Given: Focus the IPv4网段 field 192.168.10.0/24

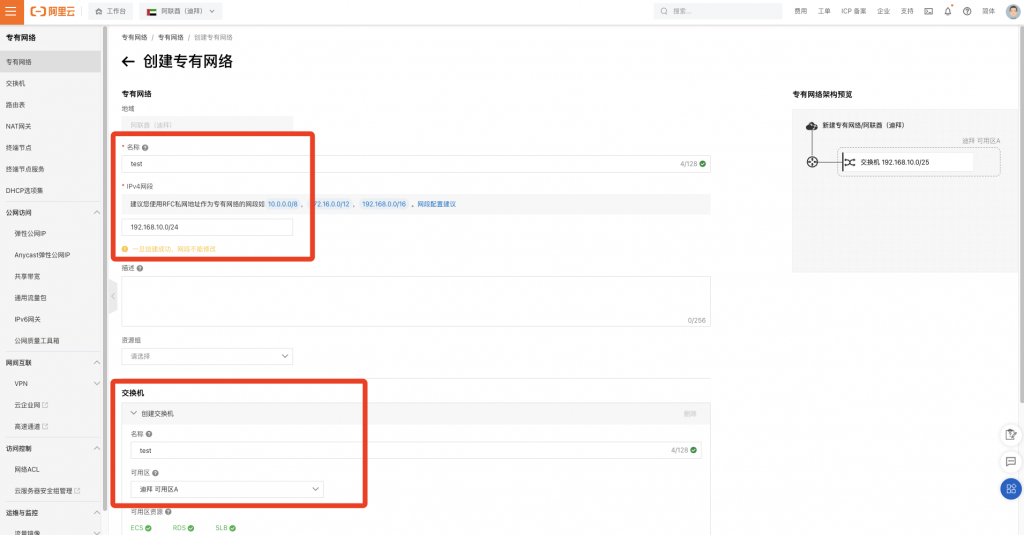Looking at the screenshot, I should pyautogui.click(x=207, y=227).
